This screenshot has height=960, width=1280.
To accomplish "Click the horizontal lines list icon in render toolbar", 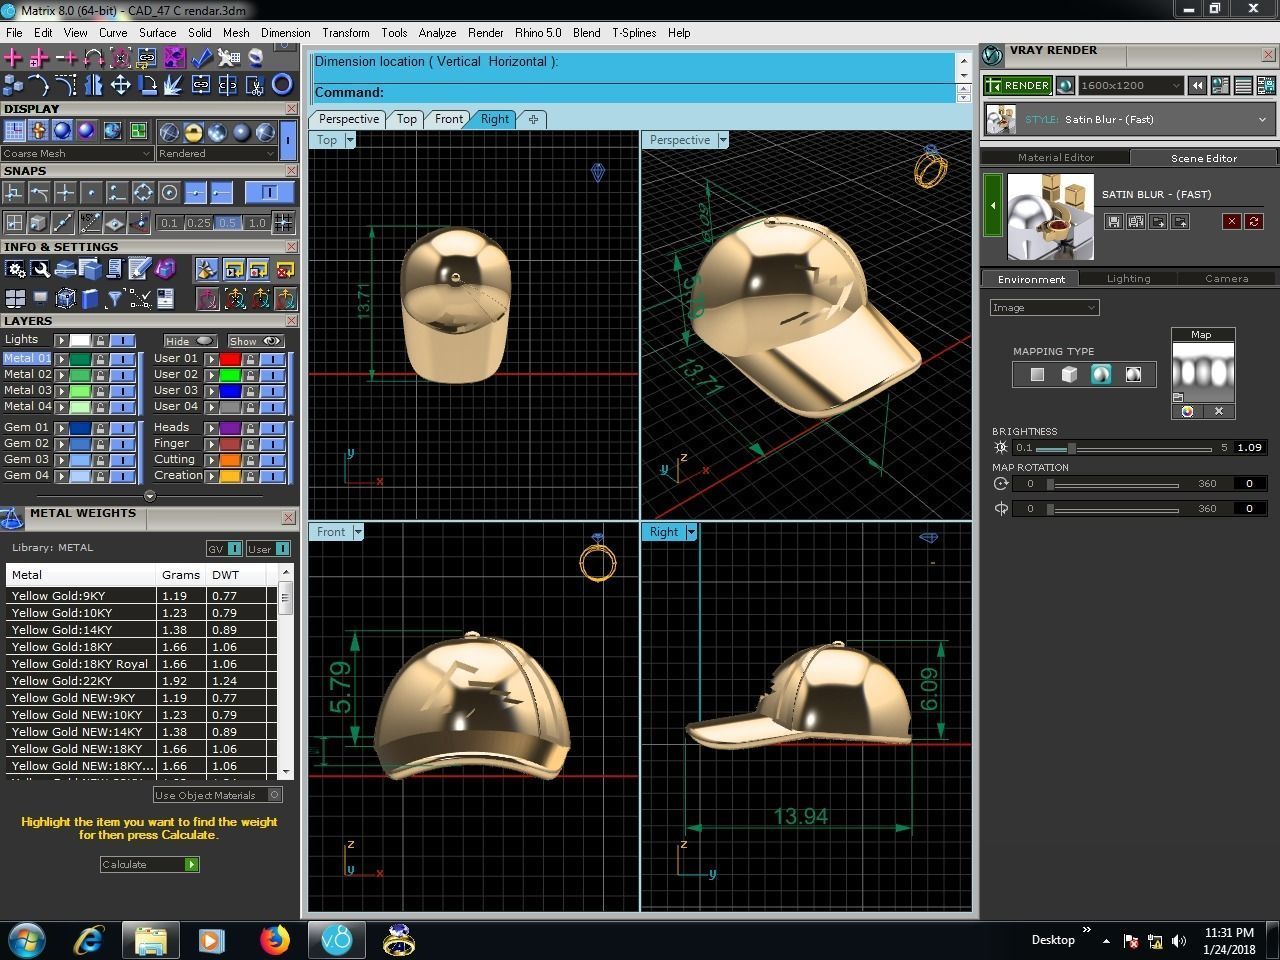I will [1243, 86].
